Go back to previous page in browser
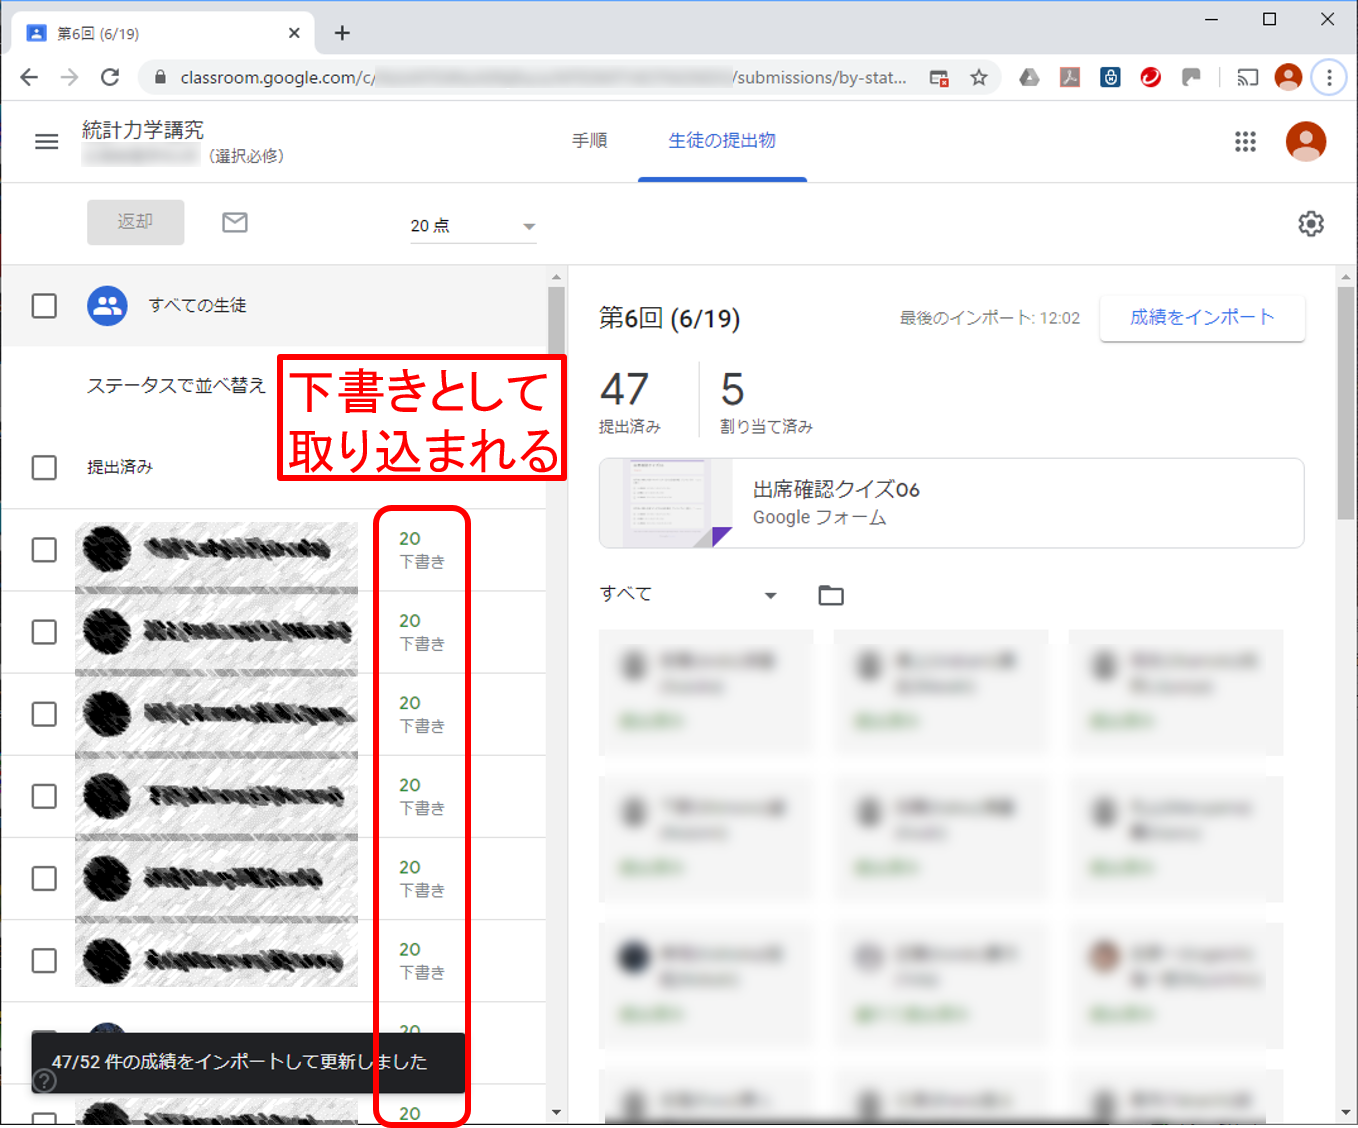 coord(29,77)
